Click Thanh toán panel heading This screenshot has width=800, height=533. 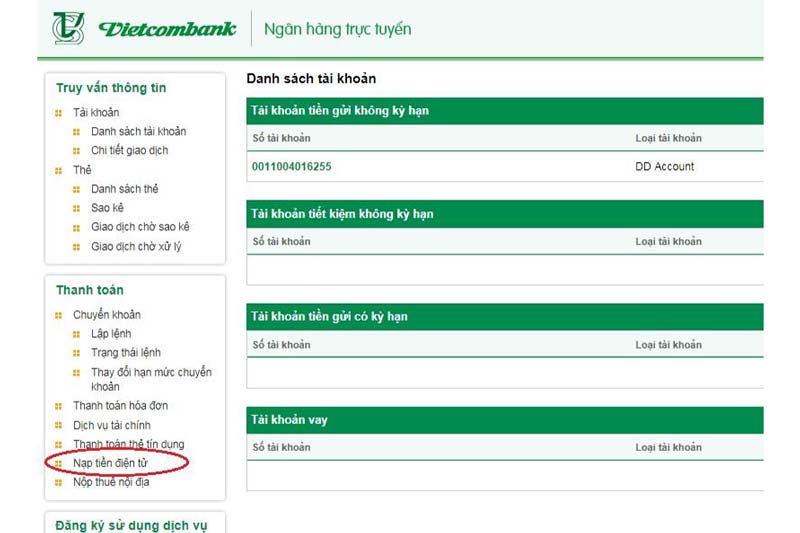click(x=90, y=290)
